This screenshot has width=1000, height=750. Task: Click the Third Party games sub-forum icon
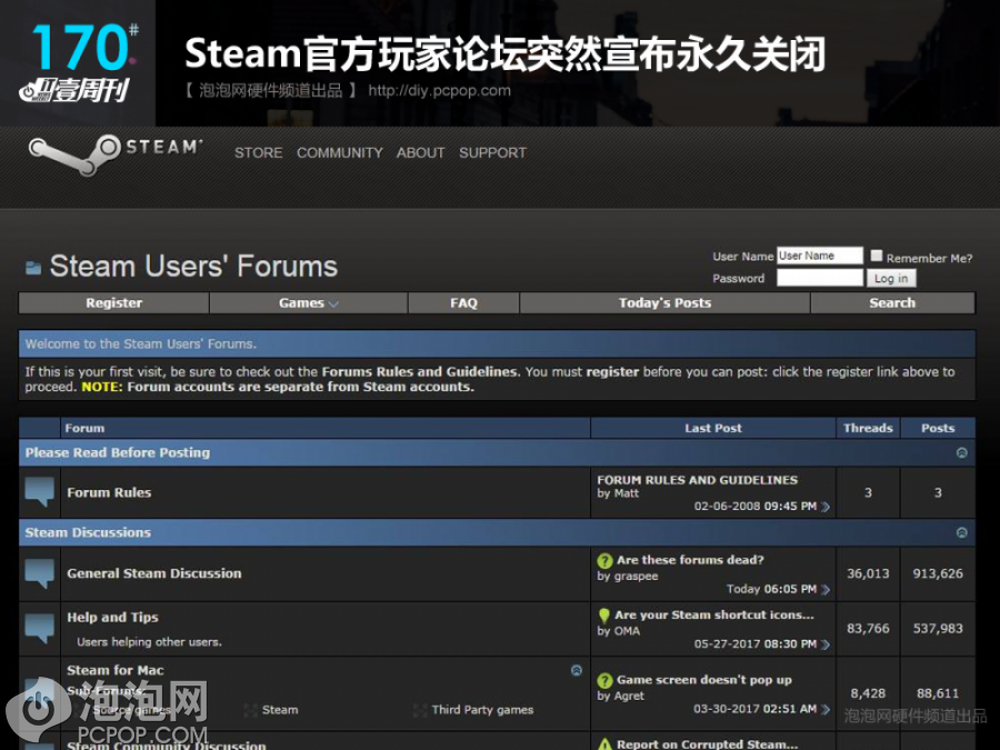pyautogui.click(x=420, y=710)
